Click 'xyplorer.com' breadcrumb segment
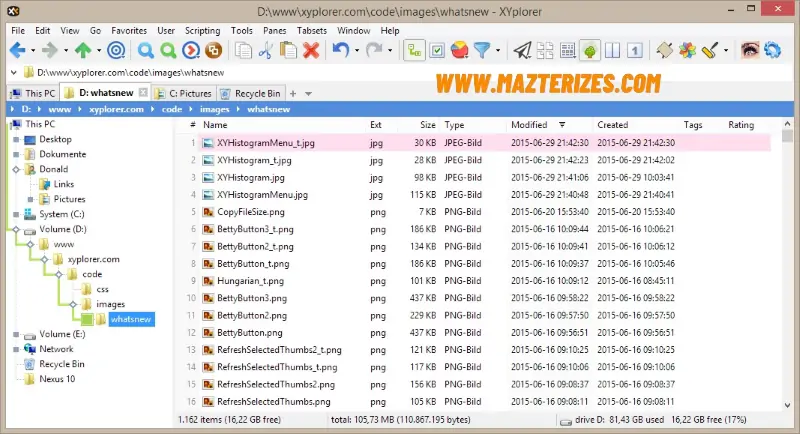 [x=116, y=109]
